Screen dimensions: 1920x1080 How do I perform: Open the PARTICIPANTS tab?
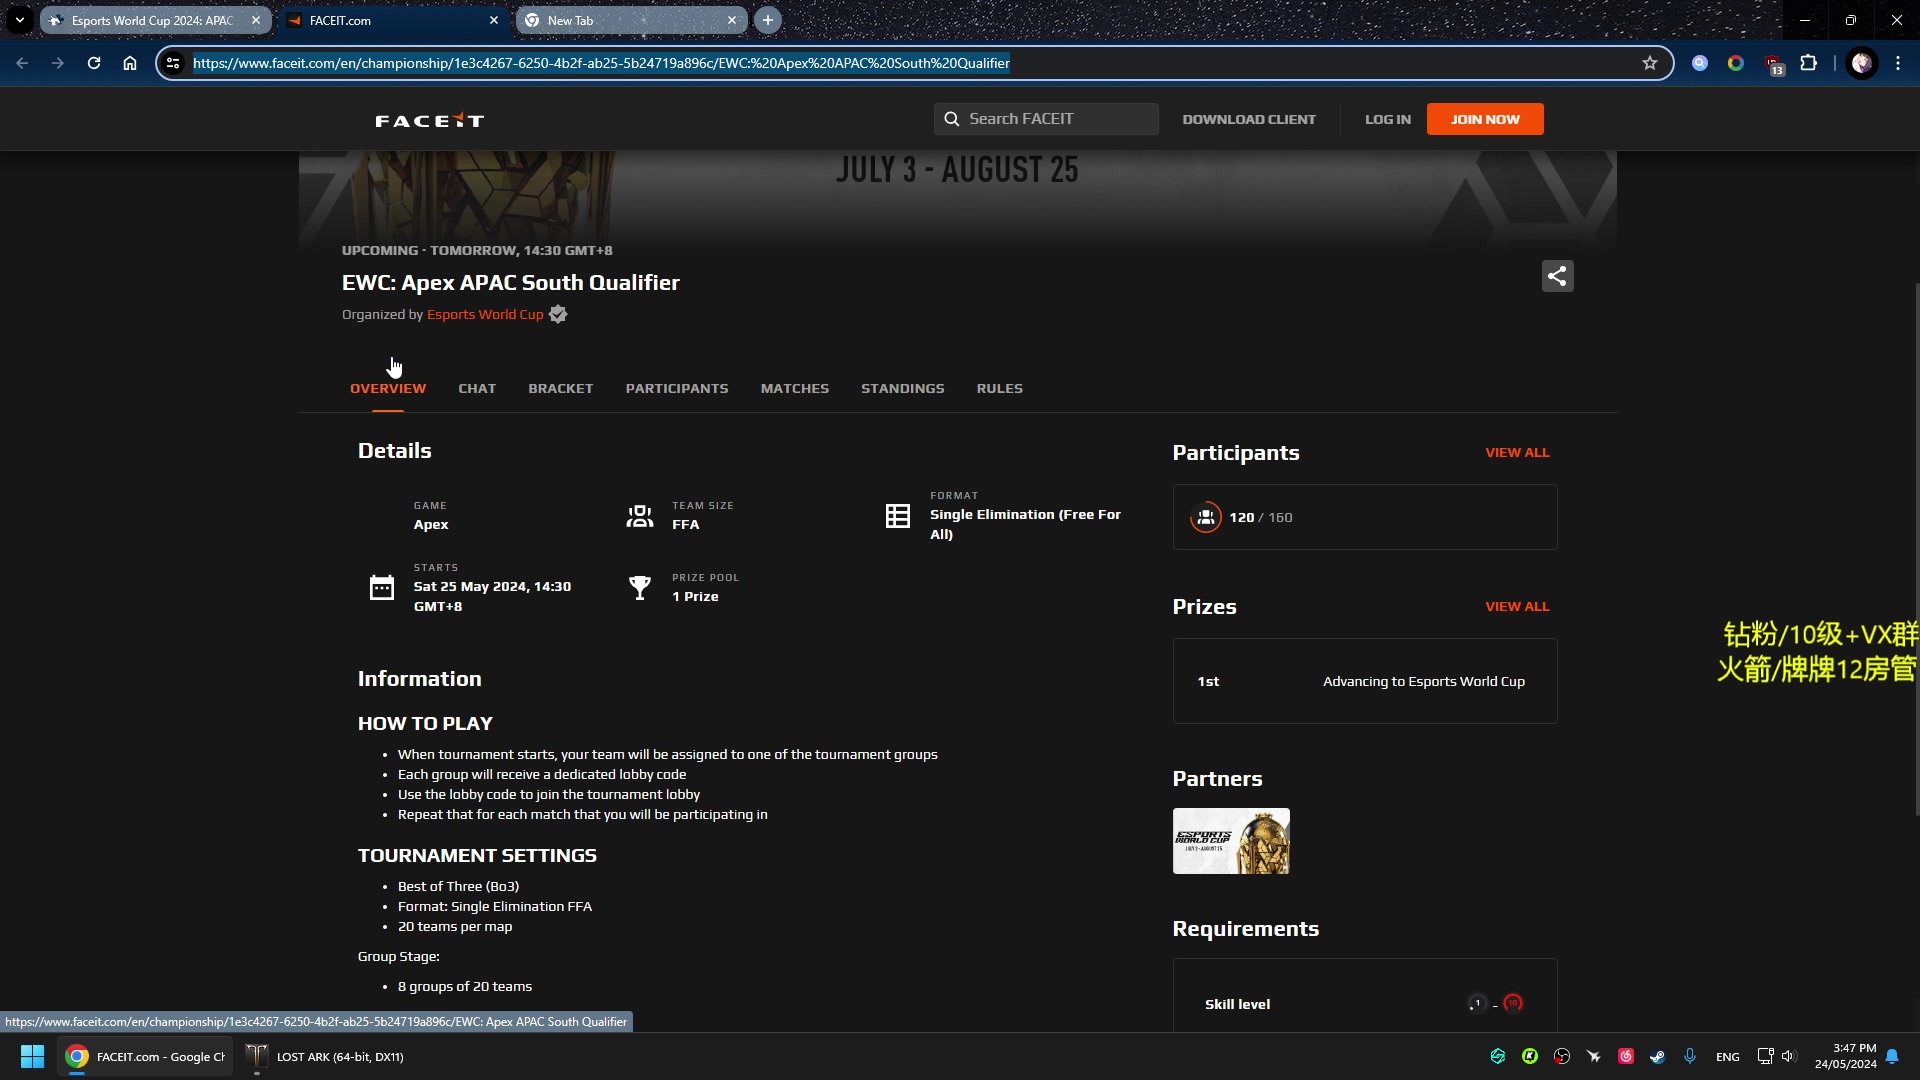coord(676,388)
